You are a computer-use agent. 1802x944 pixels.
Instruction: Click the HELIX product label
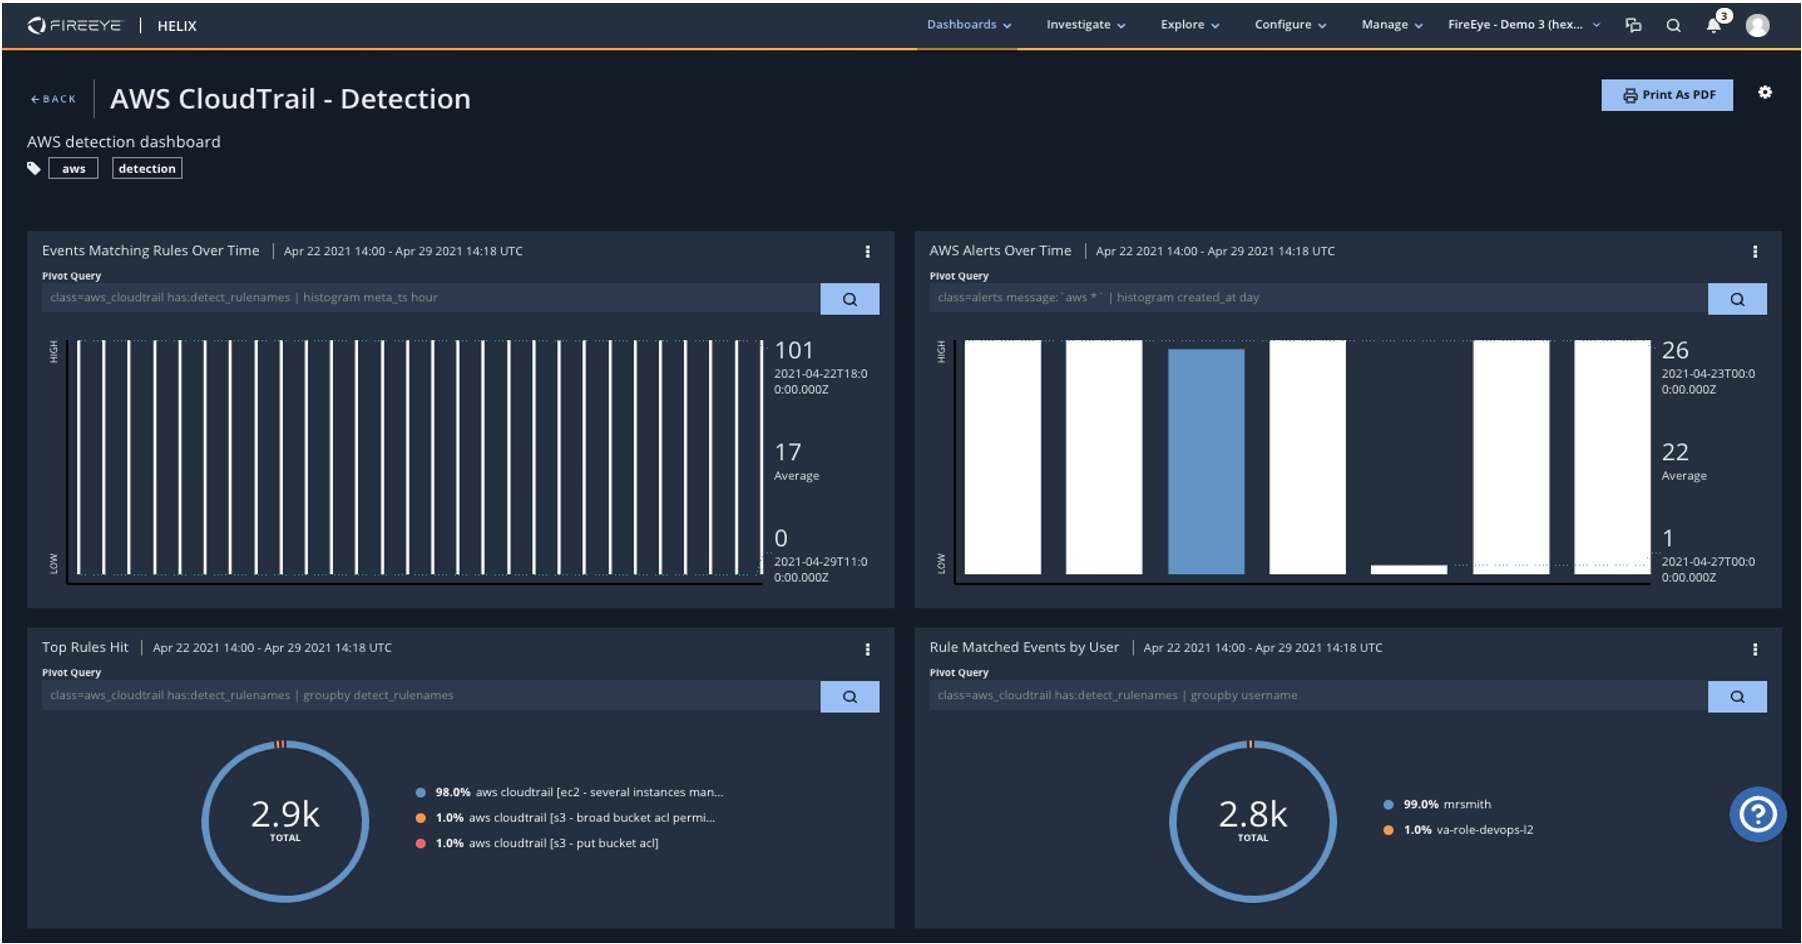177,26
